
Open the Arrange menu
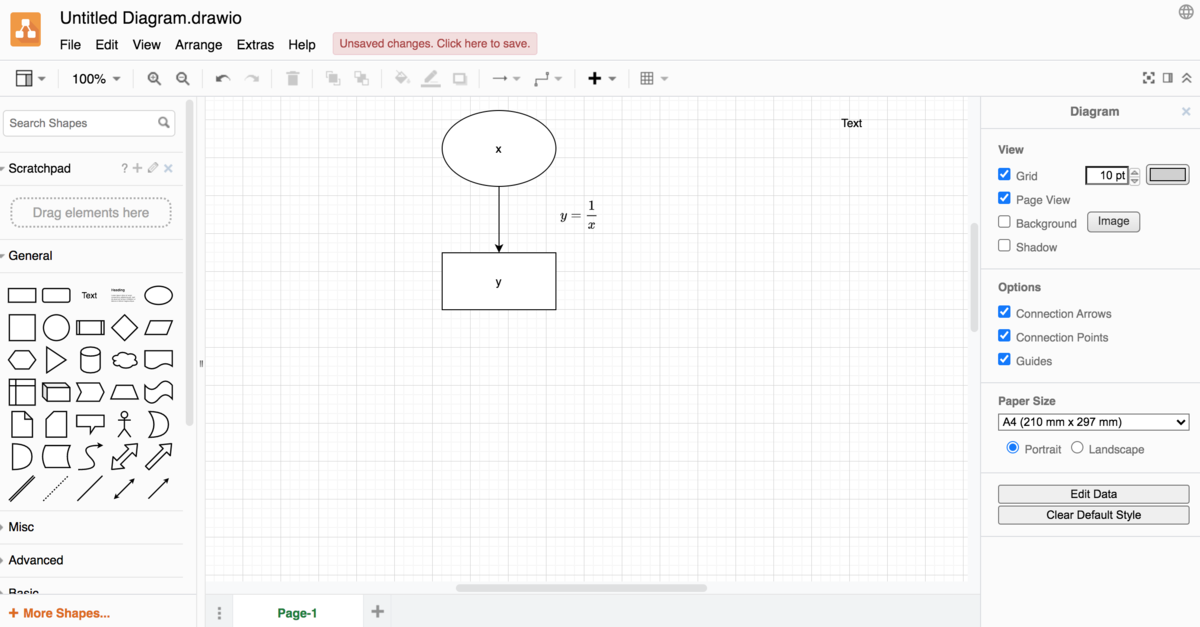(199, 45)
